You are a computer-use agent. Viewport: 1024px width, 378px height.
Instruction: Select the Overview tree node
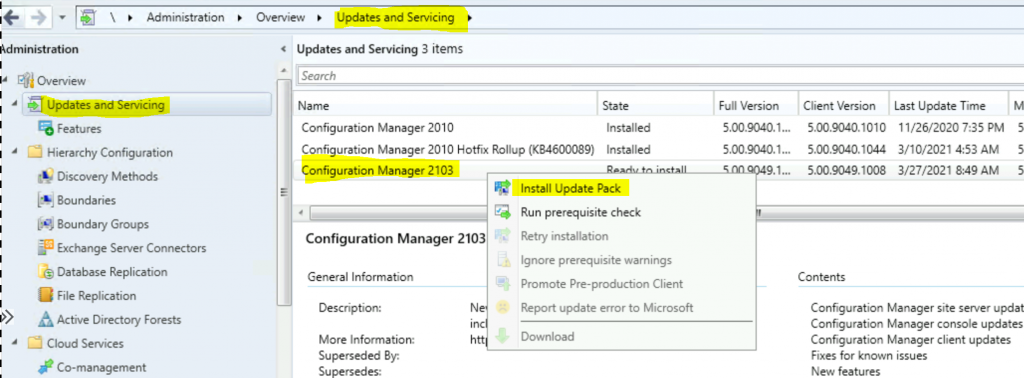[x=61, y=81]
